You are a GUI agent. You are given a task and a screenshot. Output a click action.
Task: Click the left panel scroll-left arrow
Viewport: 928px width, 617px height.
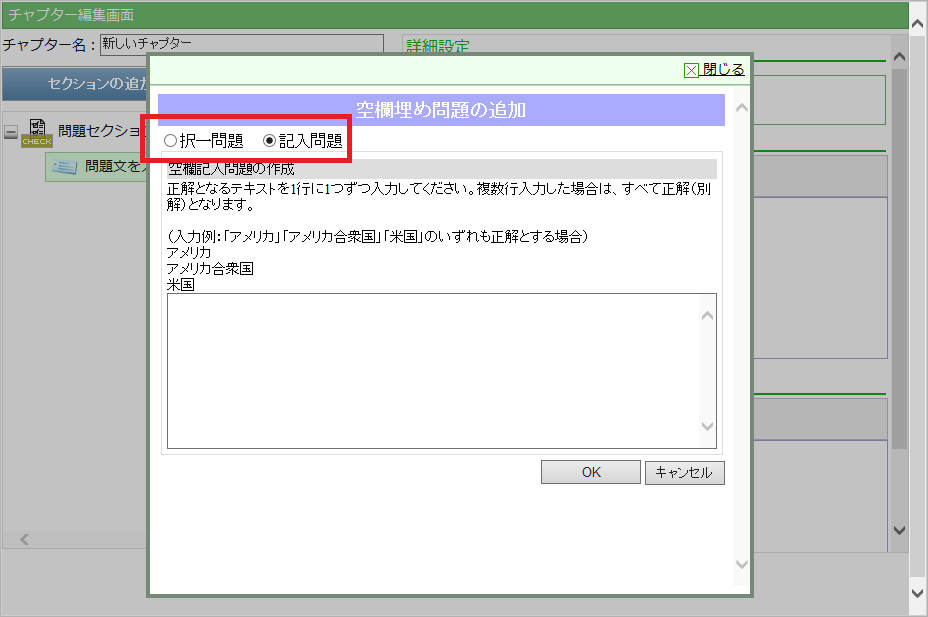point(24,540)
